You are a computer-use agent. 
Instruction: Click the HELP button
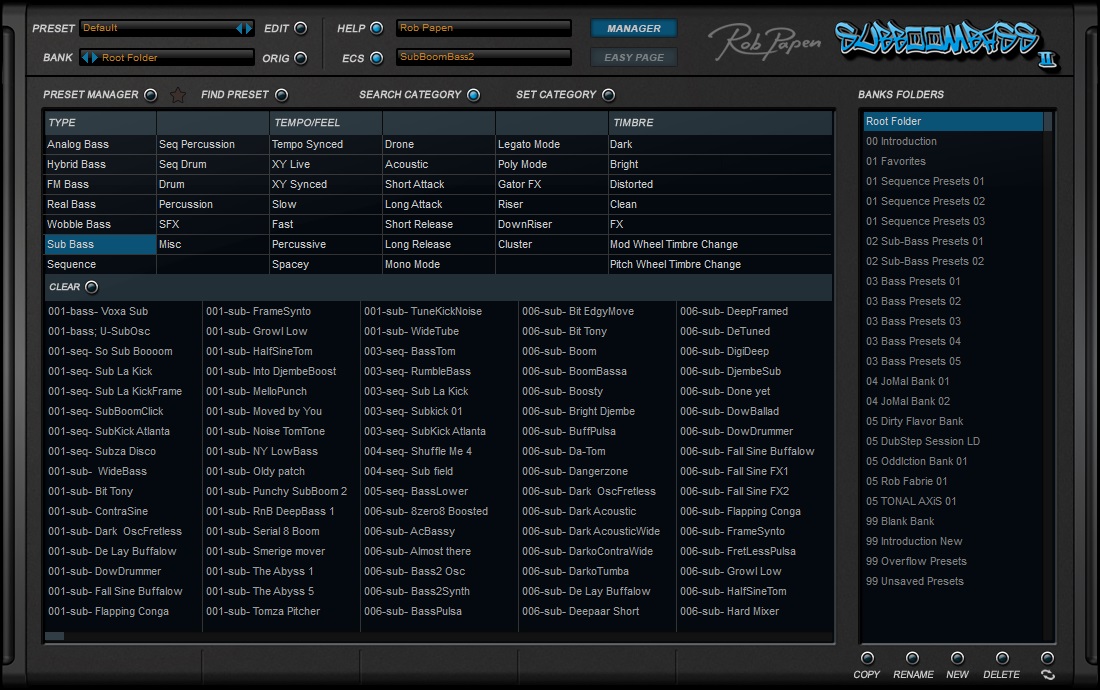(x=378, y=28)
